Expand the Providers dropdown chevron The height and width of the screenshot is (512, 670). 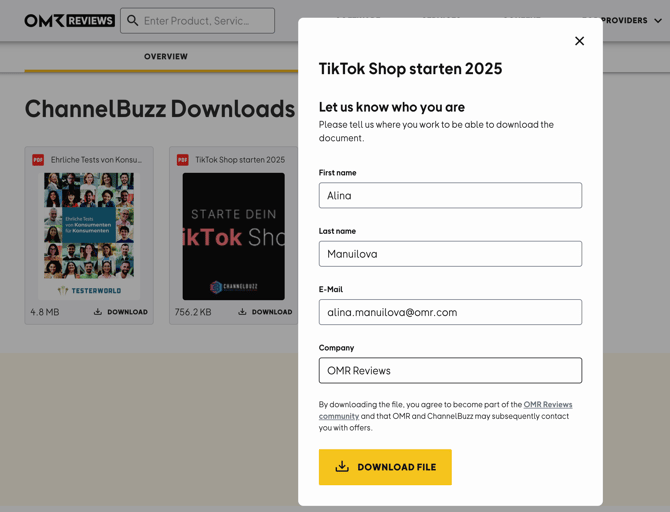click(x=658, y=20)
